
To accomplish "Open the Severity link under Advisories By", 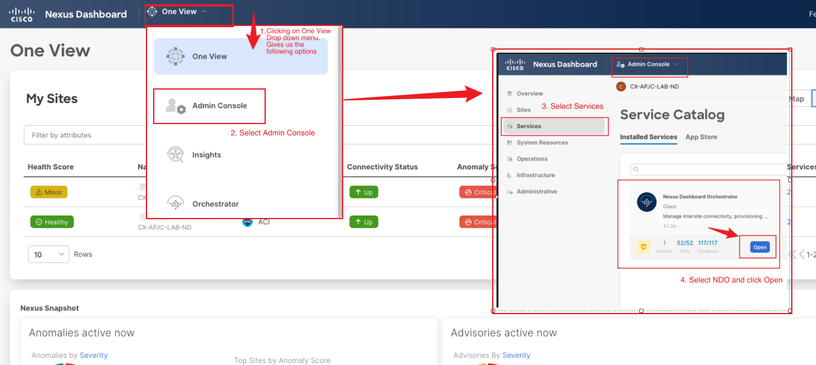I will (x=516, y=355).
